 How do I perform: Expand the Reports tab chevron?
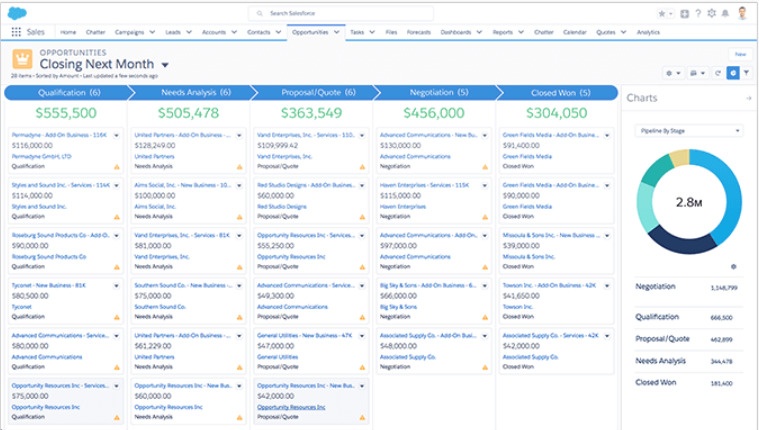pos(521,32)
